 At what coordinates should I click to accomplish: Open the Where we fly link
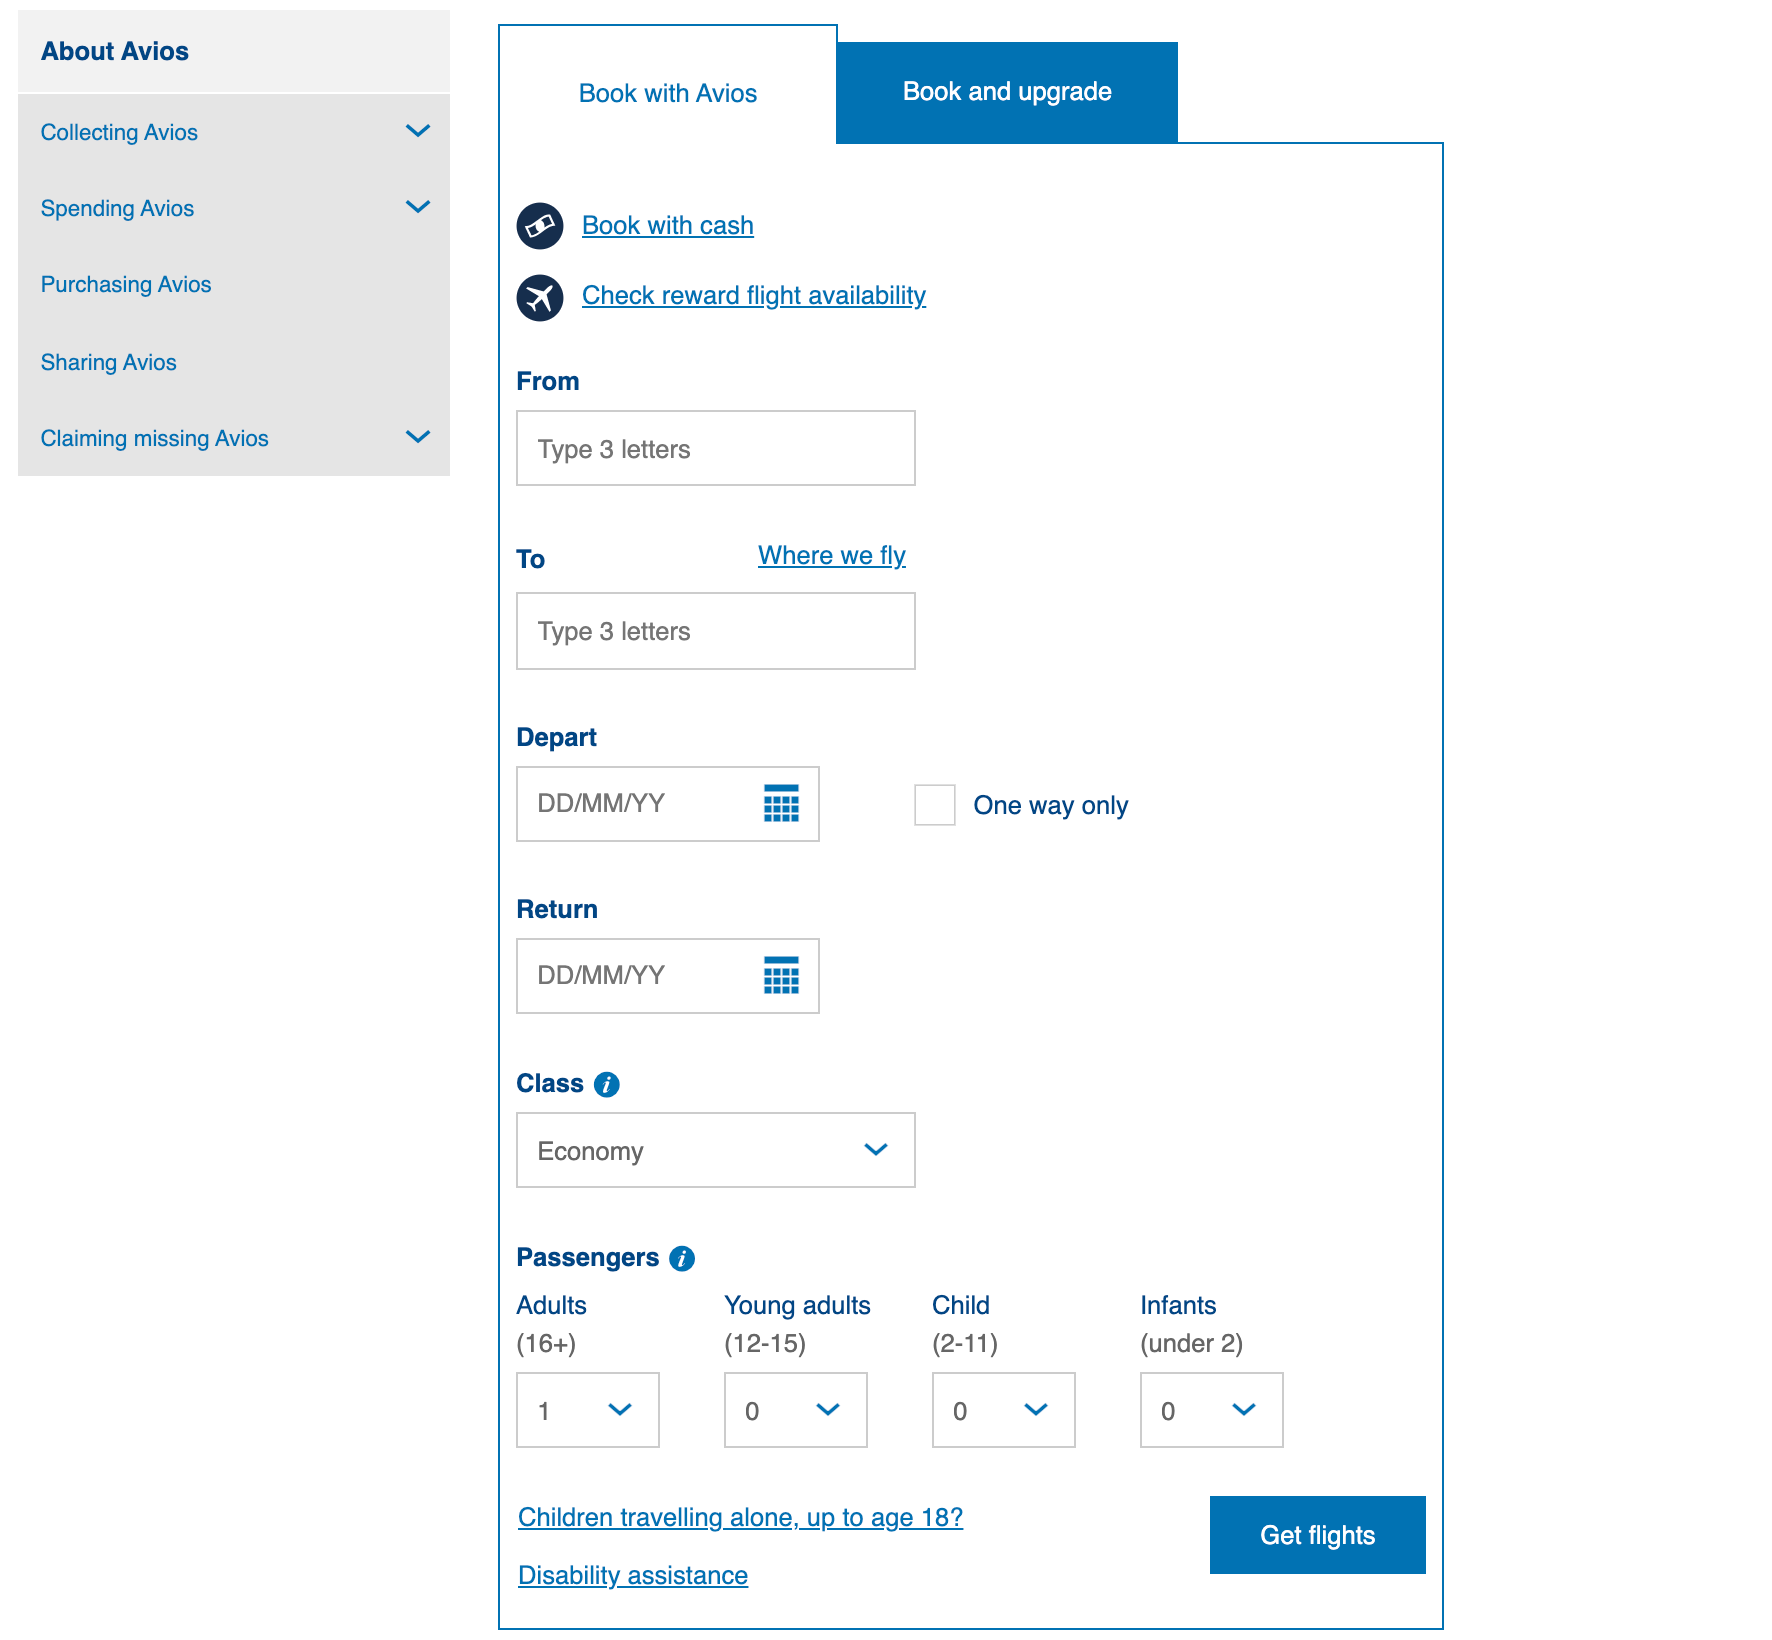[x=831, y=555]
